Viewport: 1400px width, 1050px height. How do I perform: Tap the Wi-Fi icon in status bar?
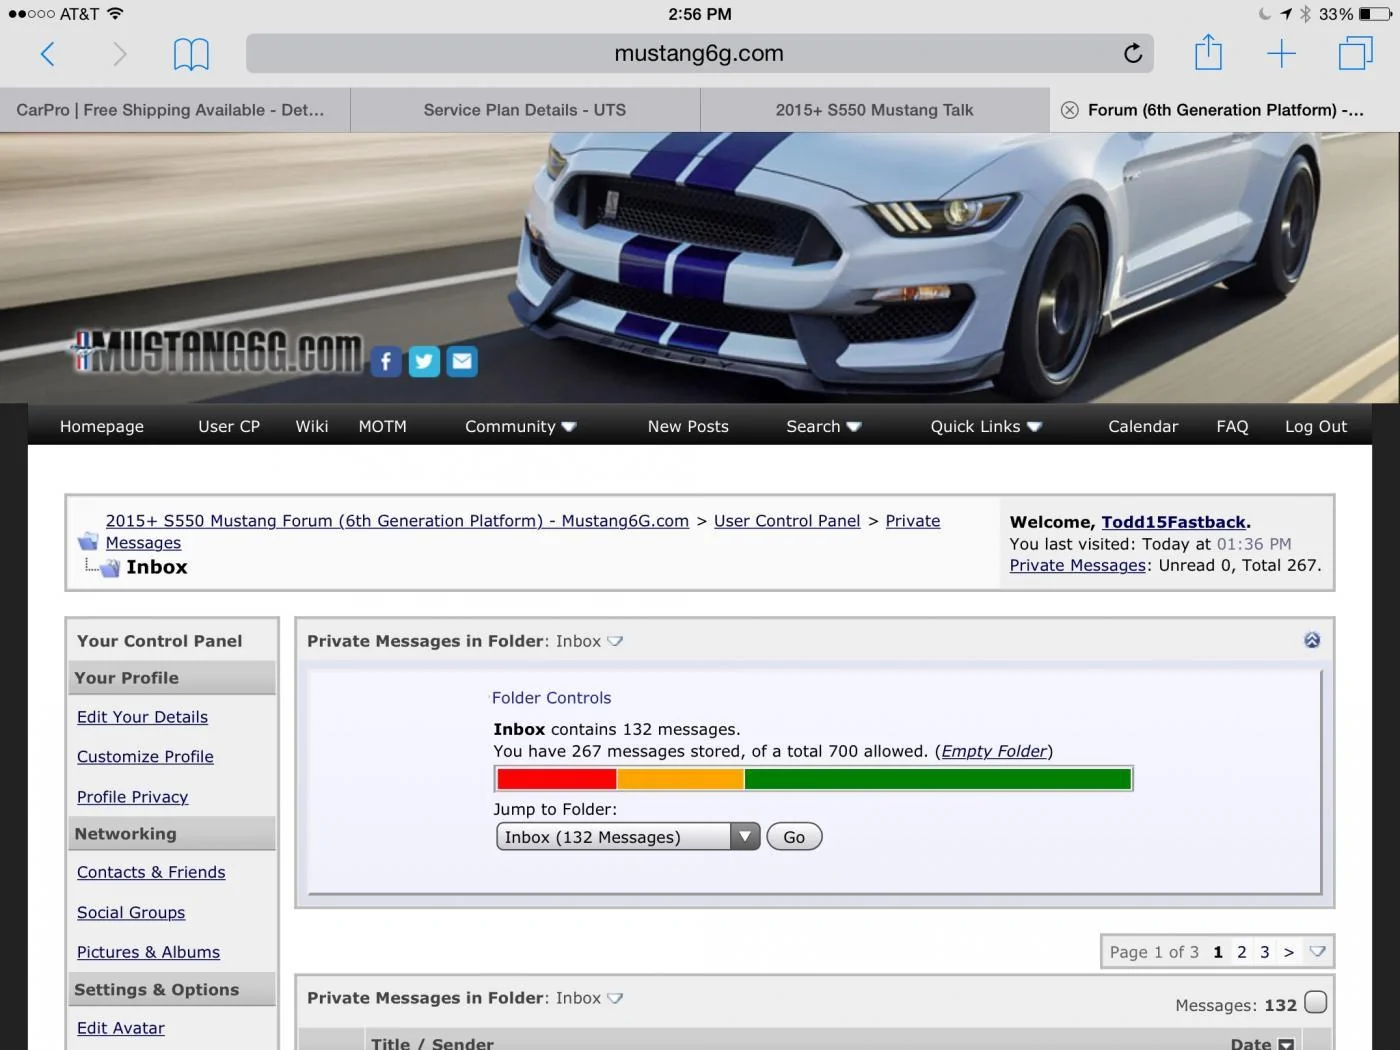point(115,13)
